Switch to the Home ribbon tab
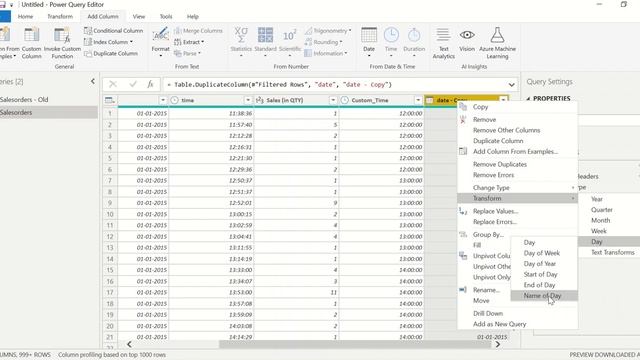The width and height of the screenshot is (640, 360). pos(25,17)
